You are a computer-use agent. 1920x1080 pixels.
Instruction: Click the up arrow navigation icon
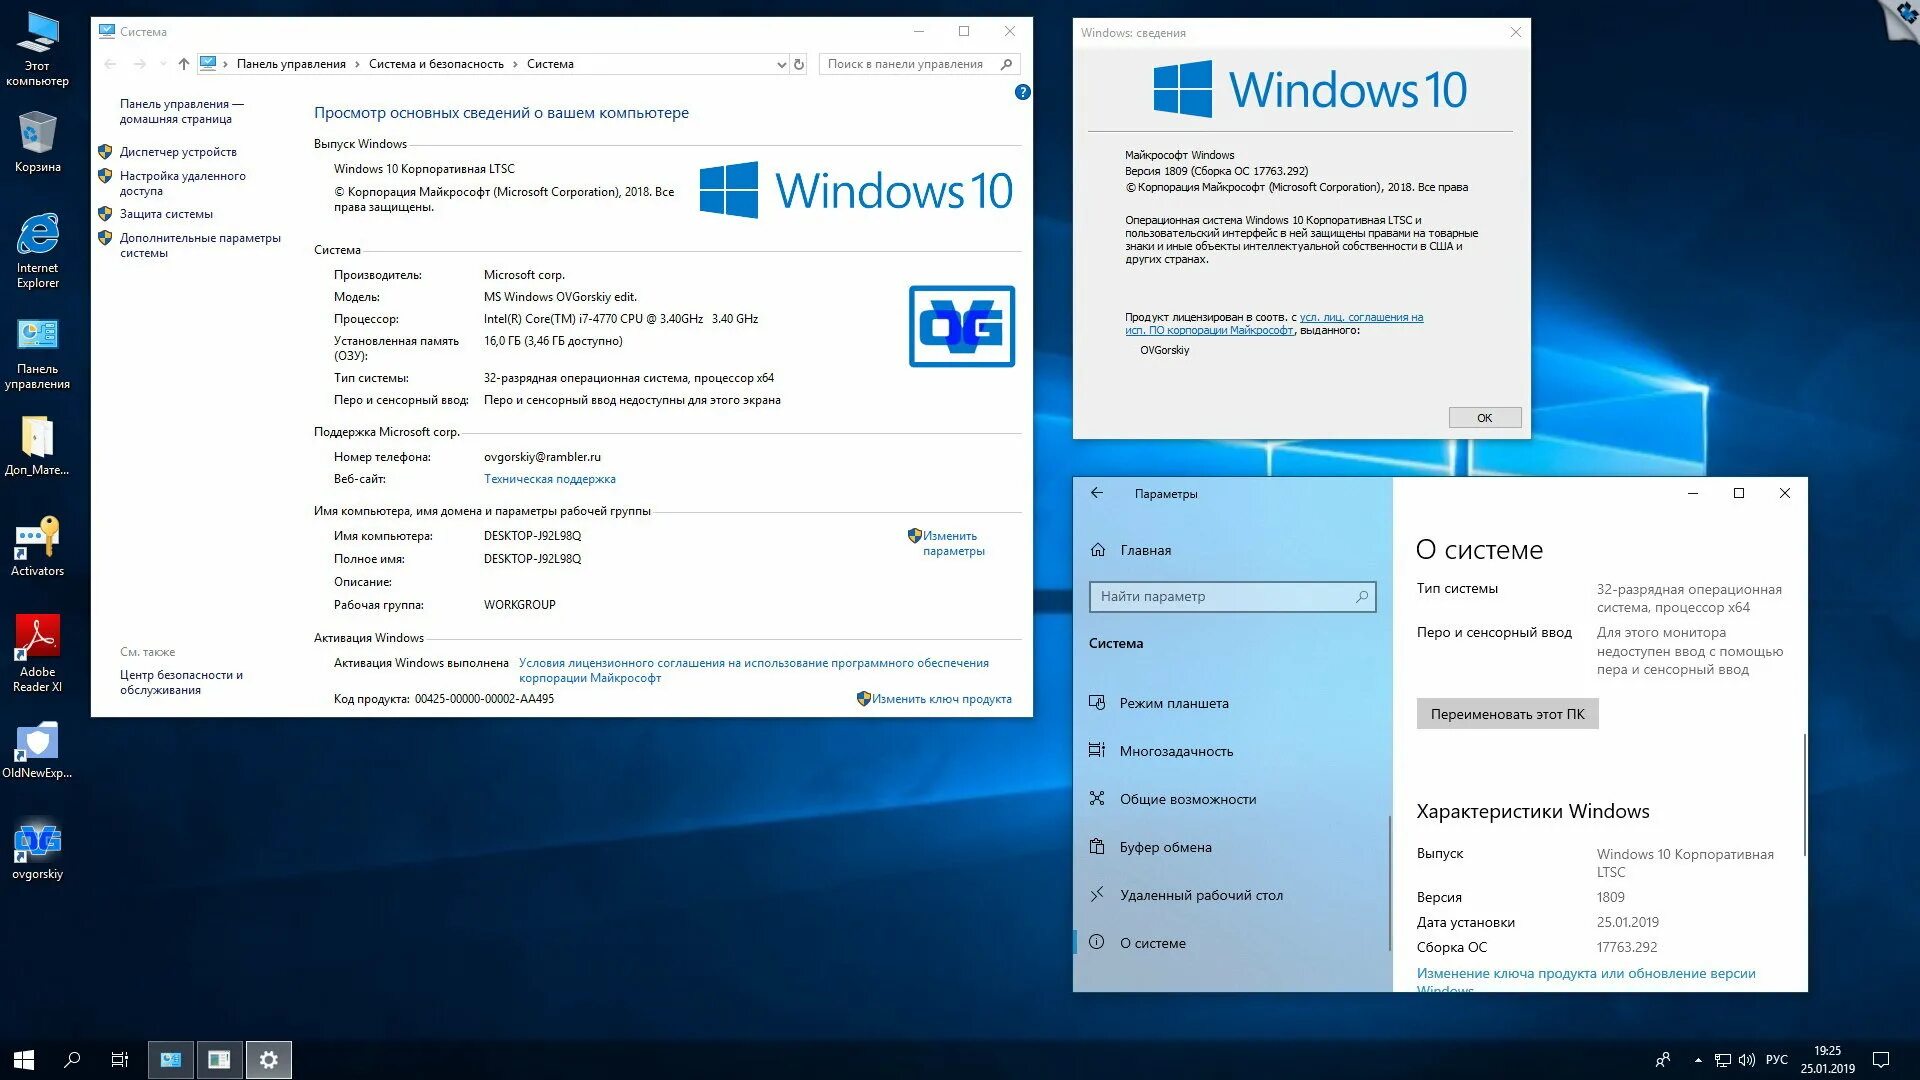[184, 64]
